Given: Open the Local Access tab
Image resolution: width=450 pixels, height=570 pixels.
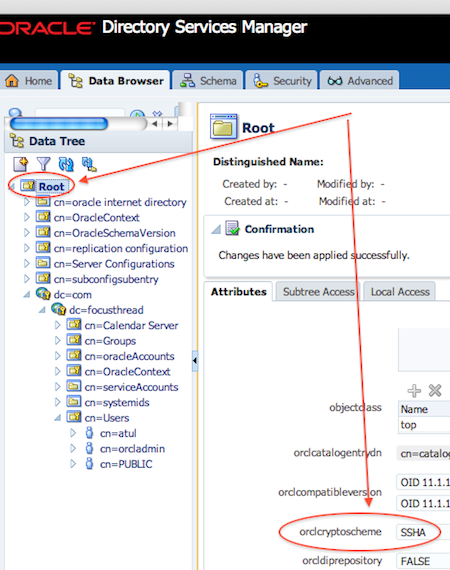Looking at the screenshot, I should coord(399,291).
